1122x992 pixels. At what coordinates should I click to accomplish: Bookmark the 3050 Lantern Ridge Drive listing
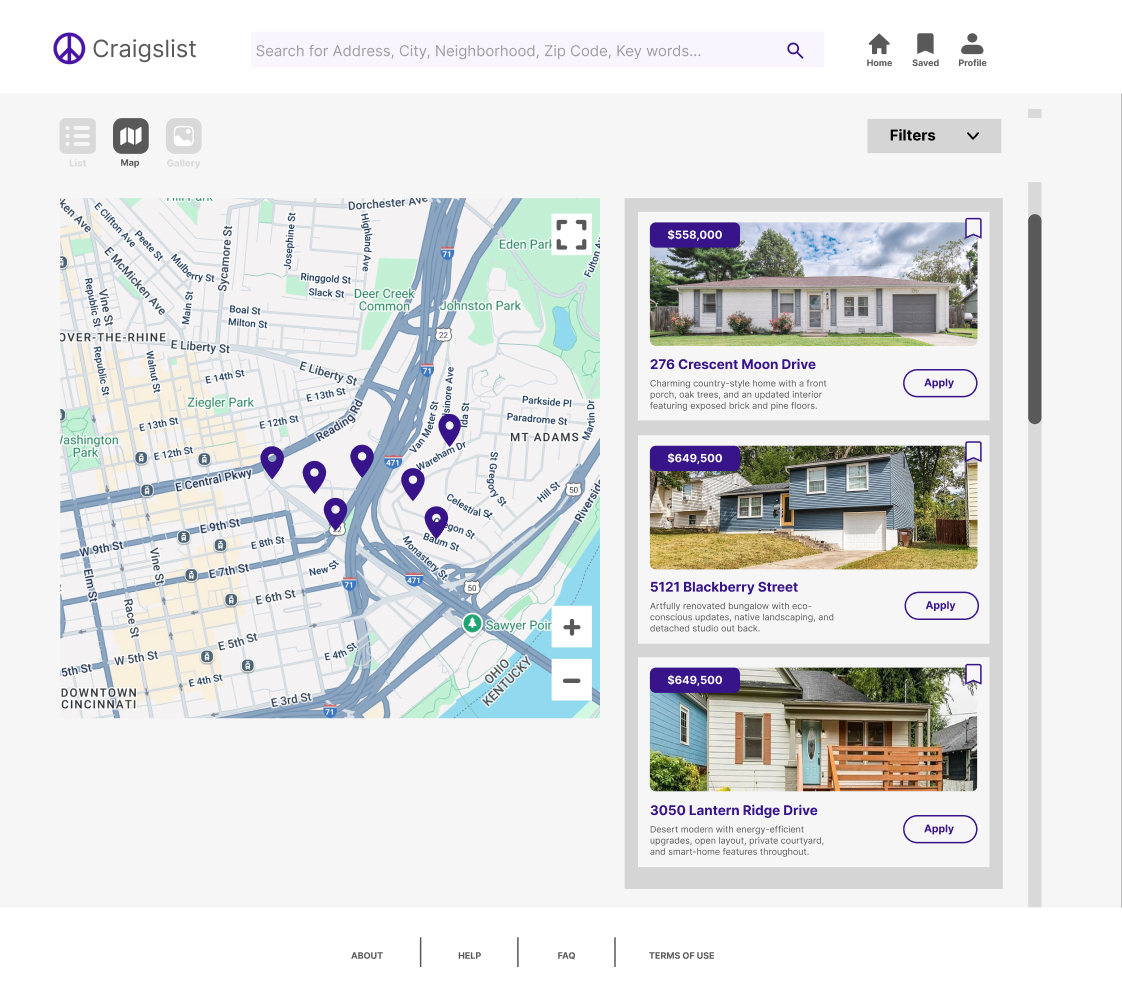pos(973,674)
